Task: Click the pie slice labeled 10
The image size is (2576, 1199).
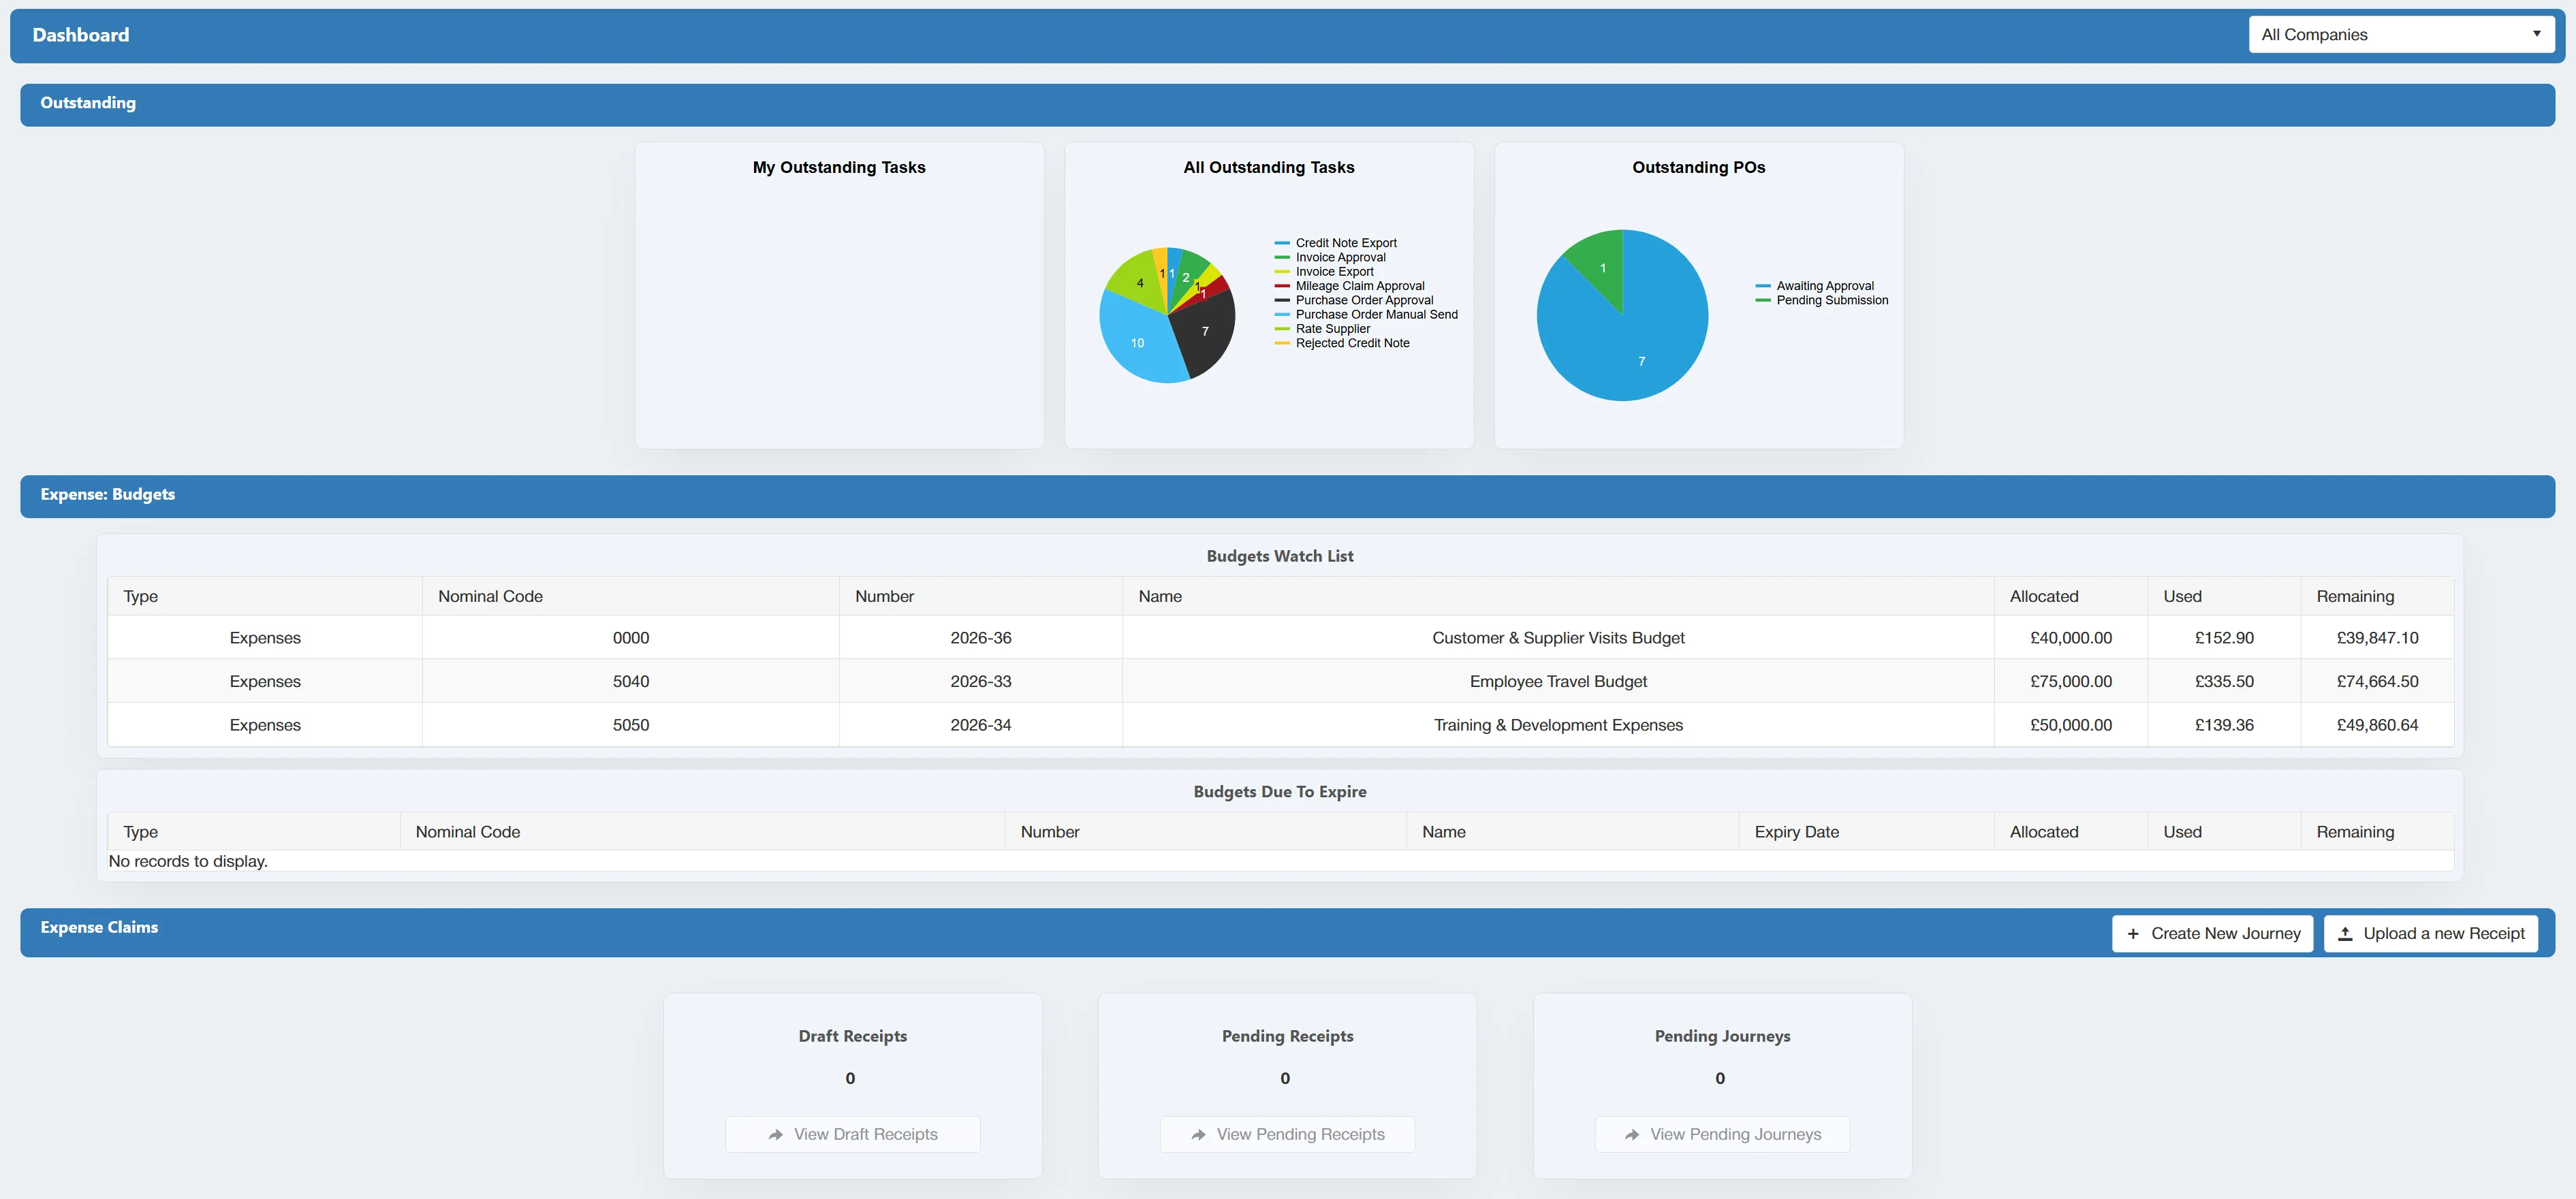Action: pyautogui.click(x=1137, y=342)
